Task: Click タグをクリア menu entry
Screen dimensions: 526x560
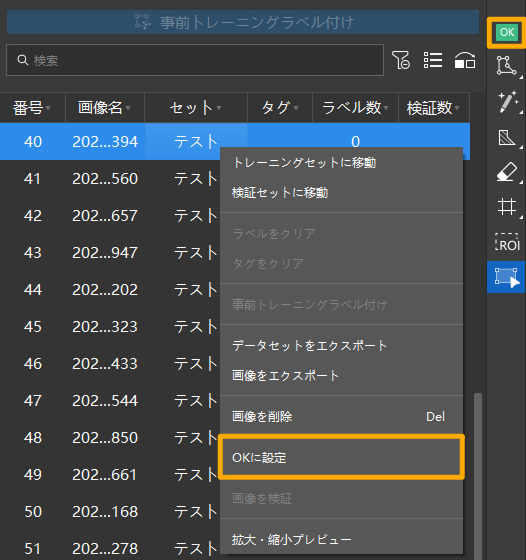Action: click(341, 264)
